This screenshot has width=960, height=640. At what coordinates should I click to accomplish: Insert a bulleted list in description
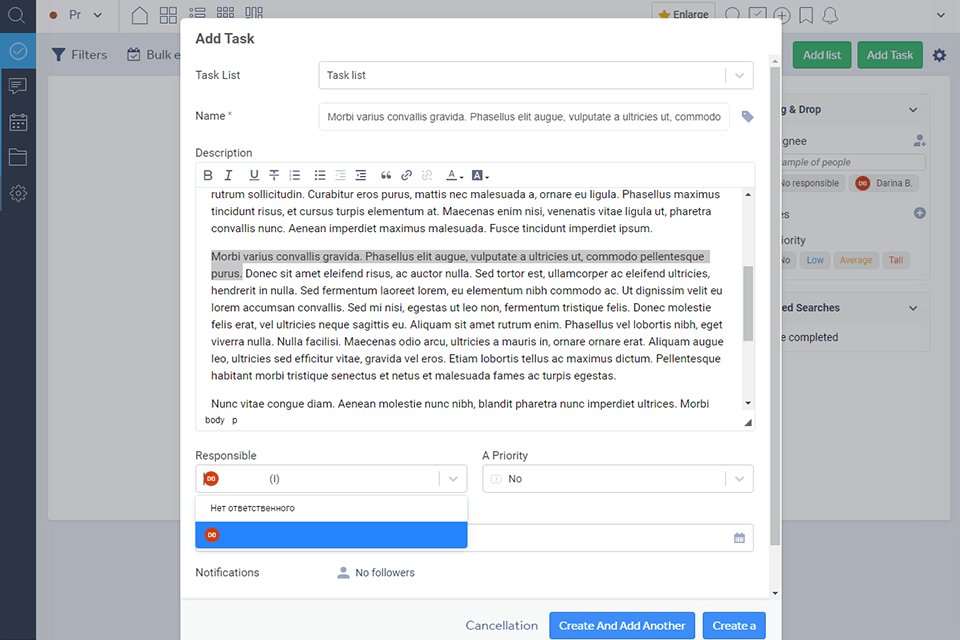(x=320, y=175)
